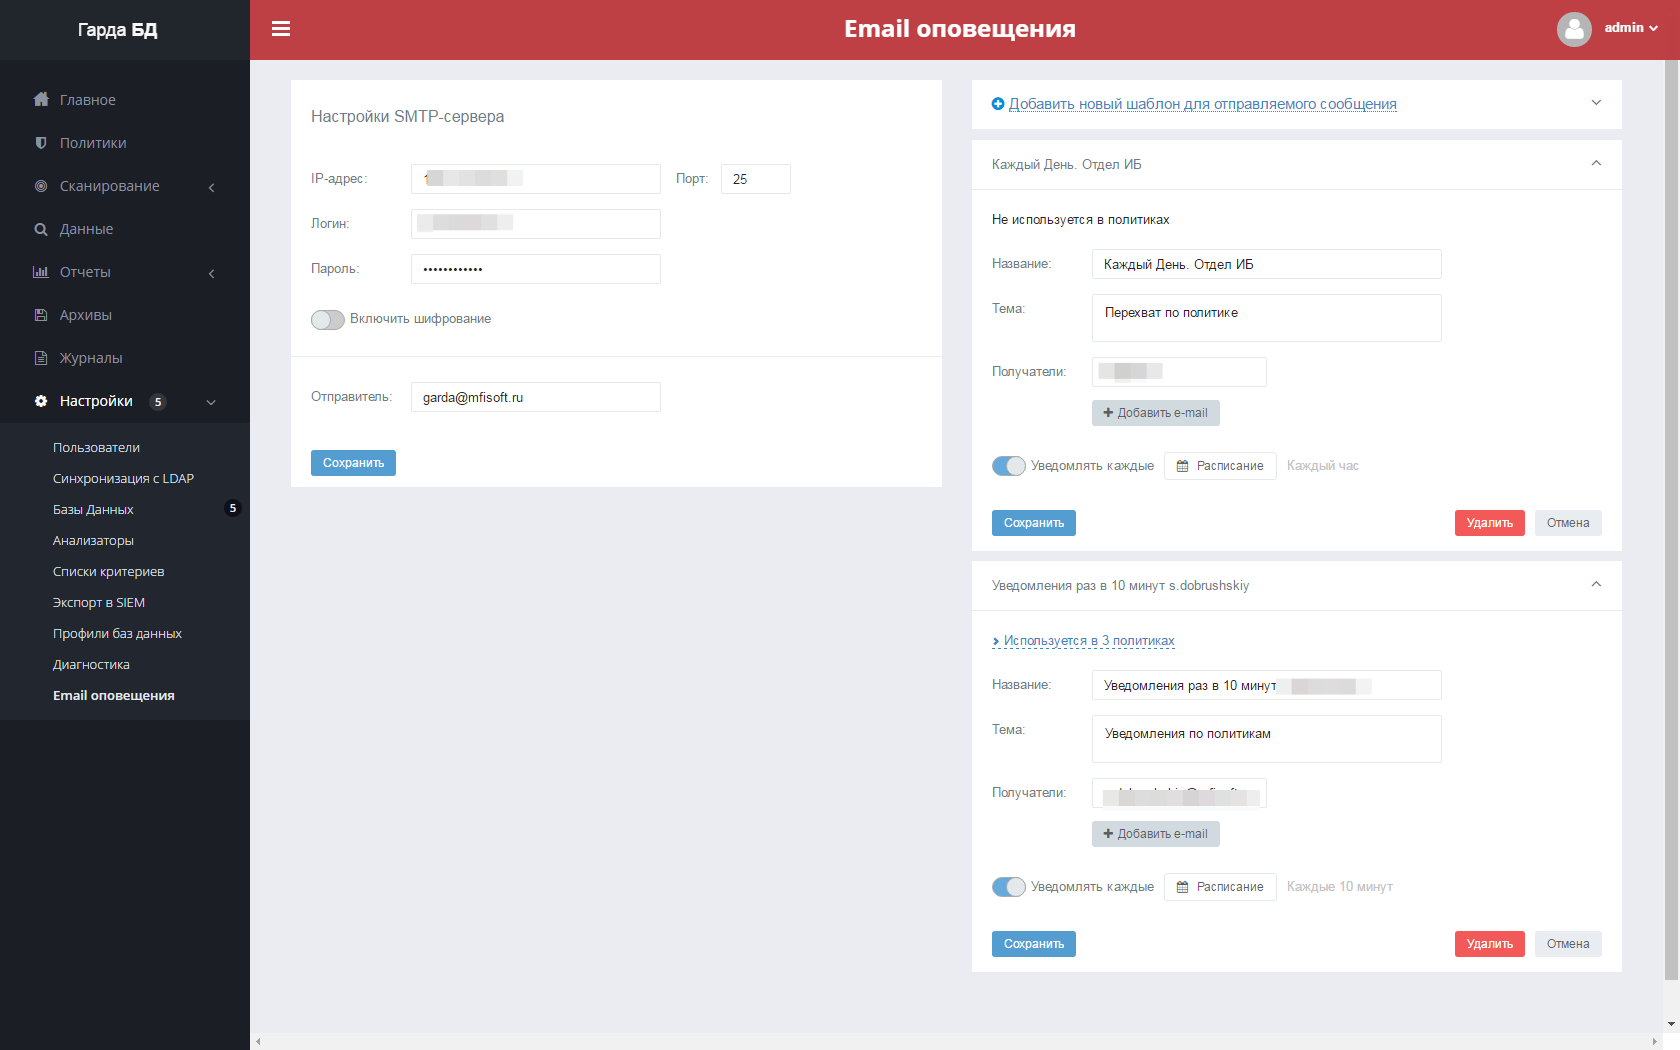Open Расписание for the Каждый час template
This screenshot has height=1050, width=1680.
click(1220, 466)
